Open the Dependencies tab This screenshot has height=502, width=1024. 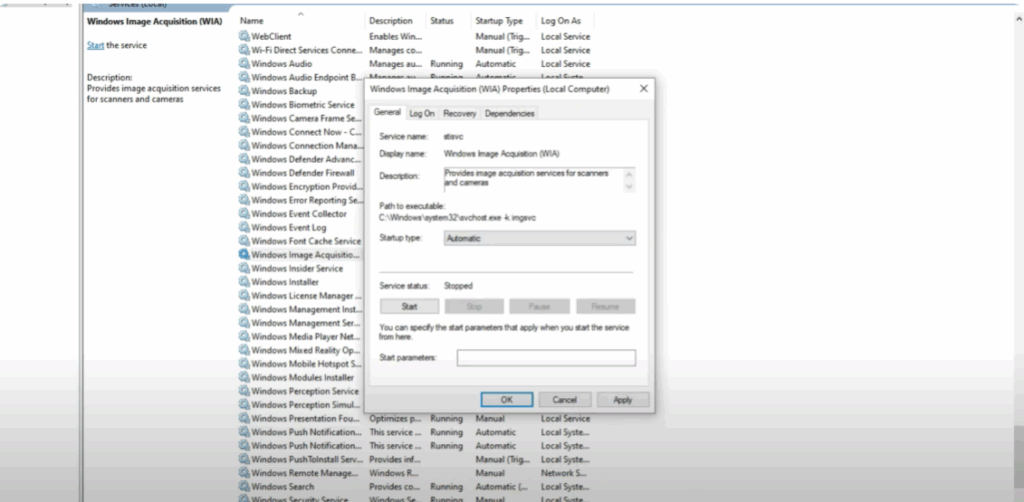(509, 113)
